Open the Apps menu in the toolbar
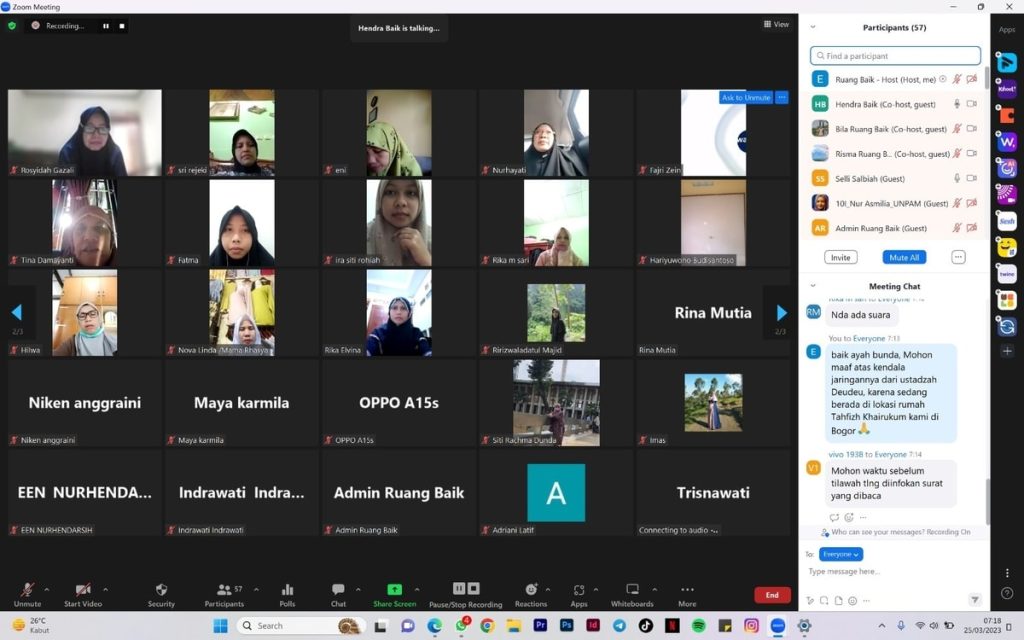Viewport: 1024px width, 640px height. [579, 594]
